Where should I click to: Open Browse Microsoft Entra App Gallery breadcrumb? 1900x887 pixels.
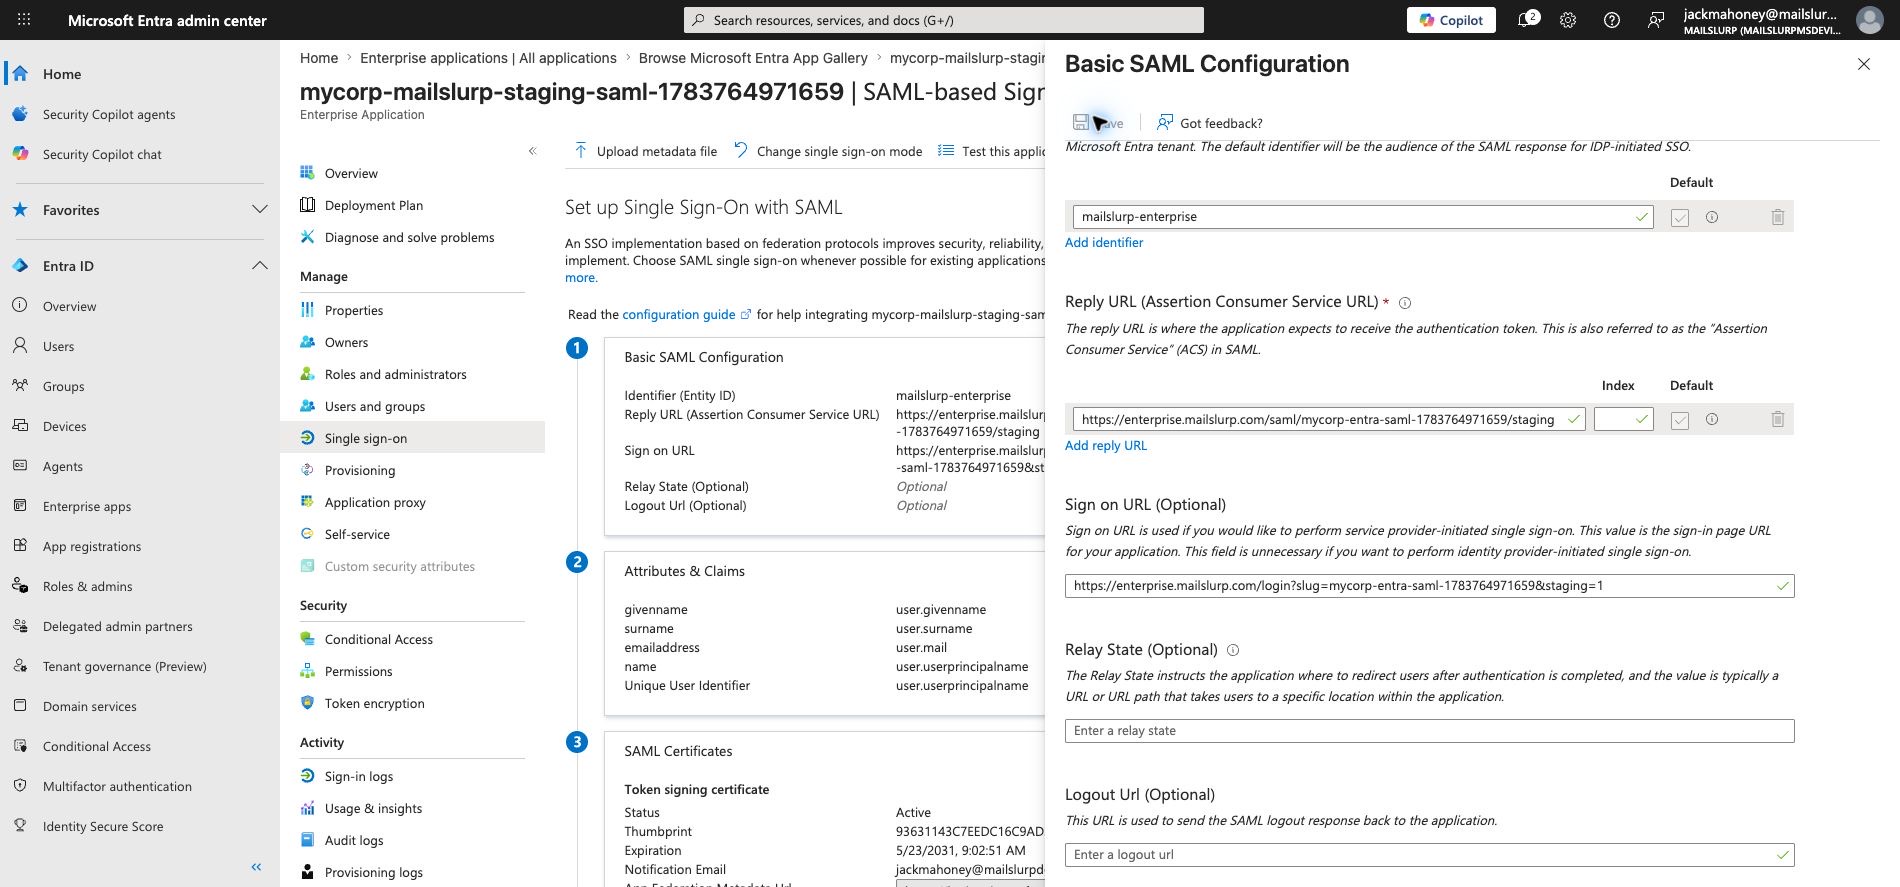coord(753,58)
